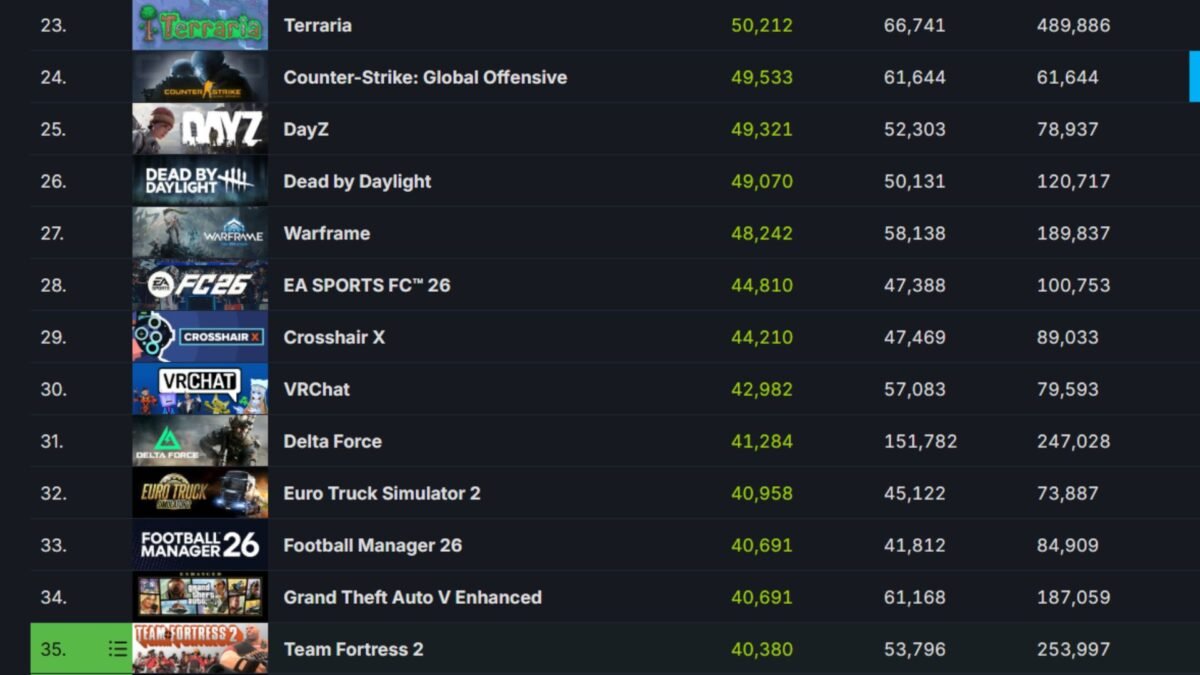Open the DayZ game thumbnail
Viewport: 1200px width, 675px height.
click(200, 129)
